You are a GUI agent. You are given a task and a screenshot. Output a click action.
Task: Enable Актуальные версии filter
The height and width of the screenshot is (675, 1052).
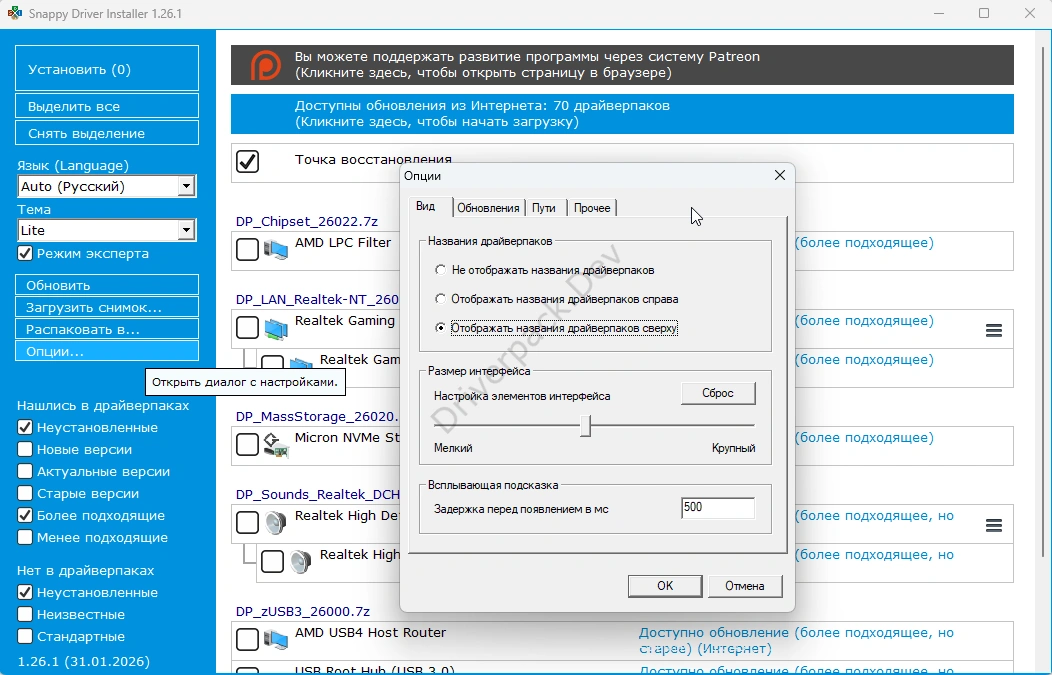[25, 471]
